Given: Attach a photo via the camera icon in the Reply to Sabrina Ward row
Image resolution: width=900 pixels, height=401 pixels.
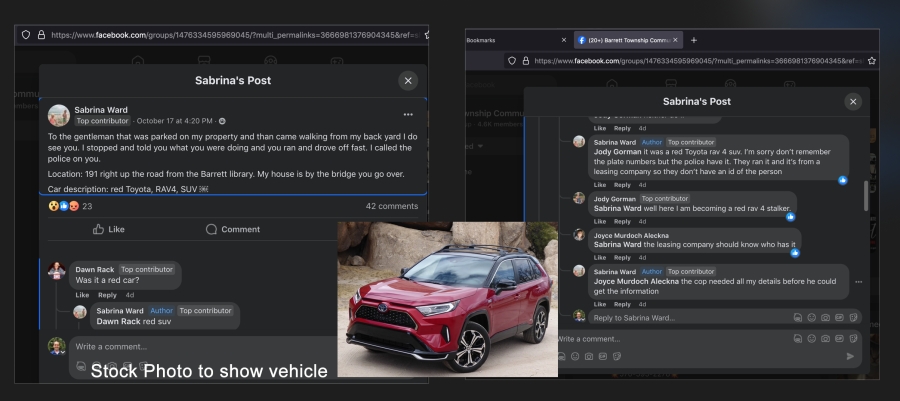Looking at the screenshot, I should (825, 318).
